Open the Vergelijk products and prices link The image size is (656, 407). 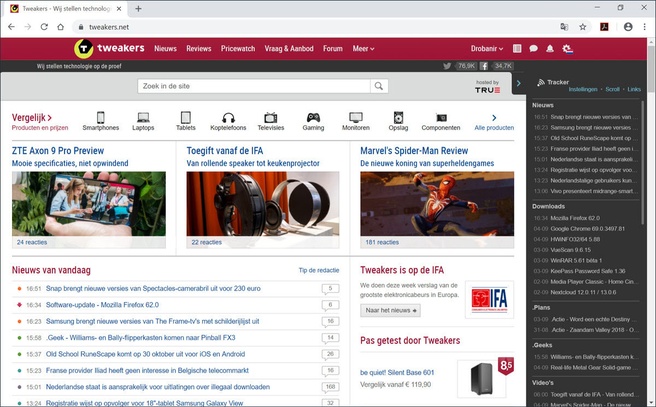(40, 122)
